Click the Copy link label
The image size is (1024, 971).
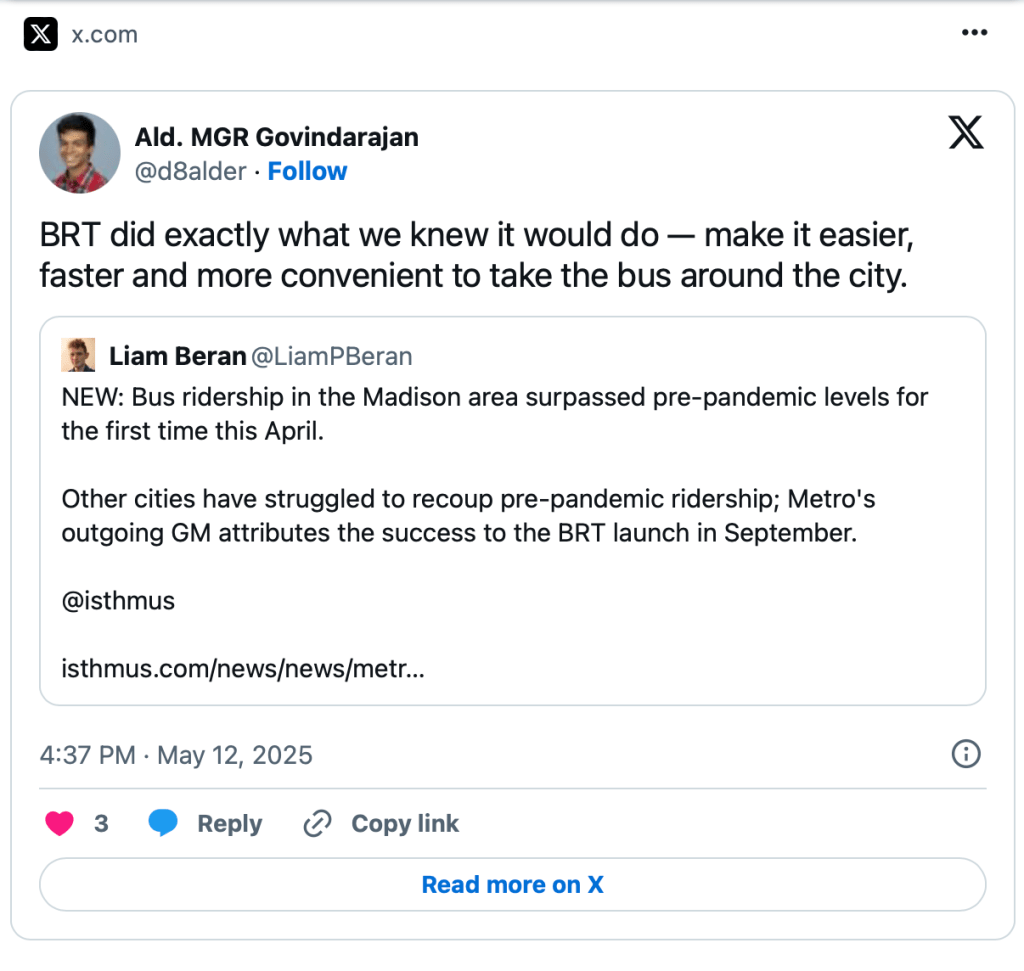(404, 824)
